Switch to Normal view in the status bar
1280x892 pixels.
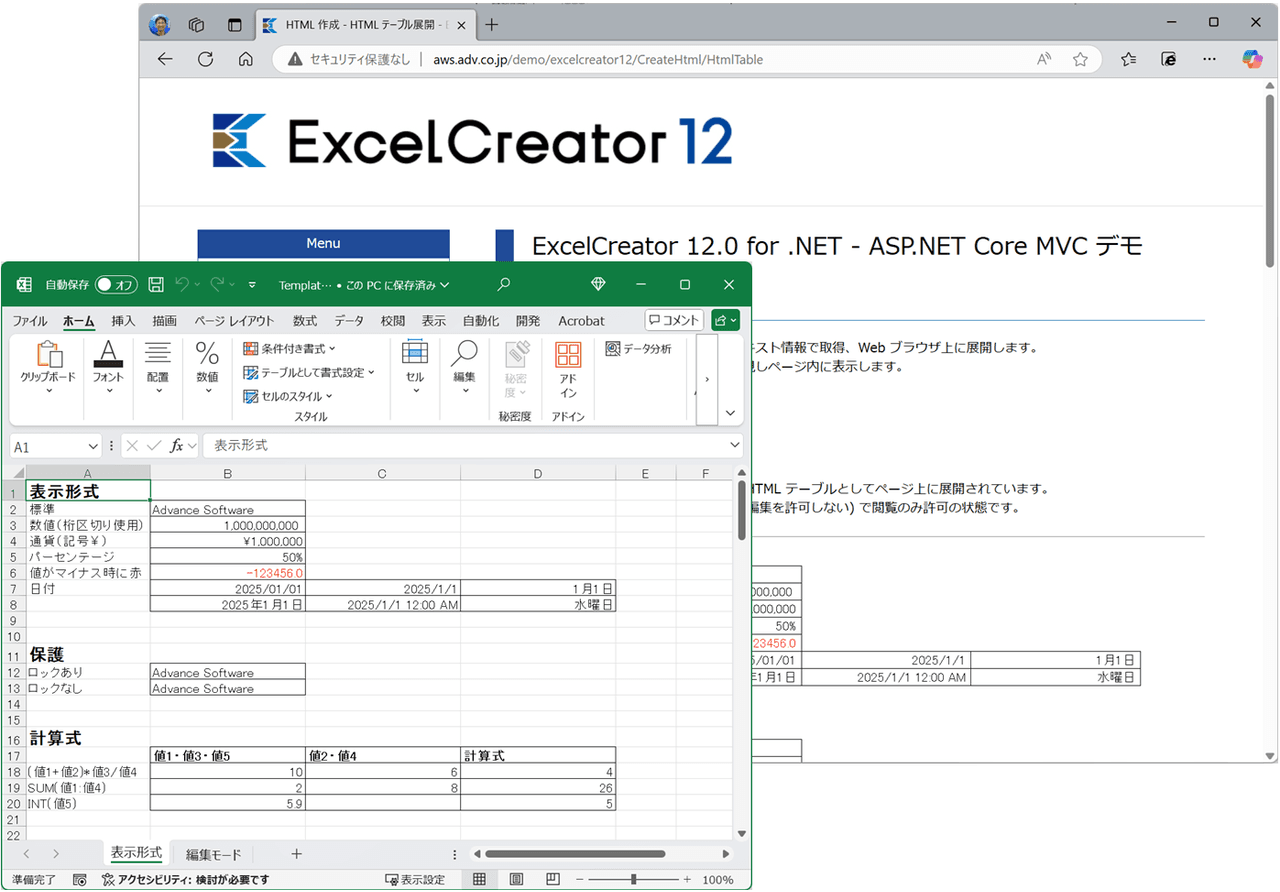[x=480, y=880]
